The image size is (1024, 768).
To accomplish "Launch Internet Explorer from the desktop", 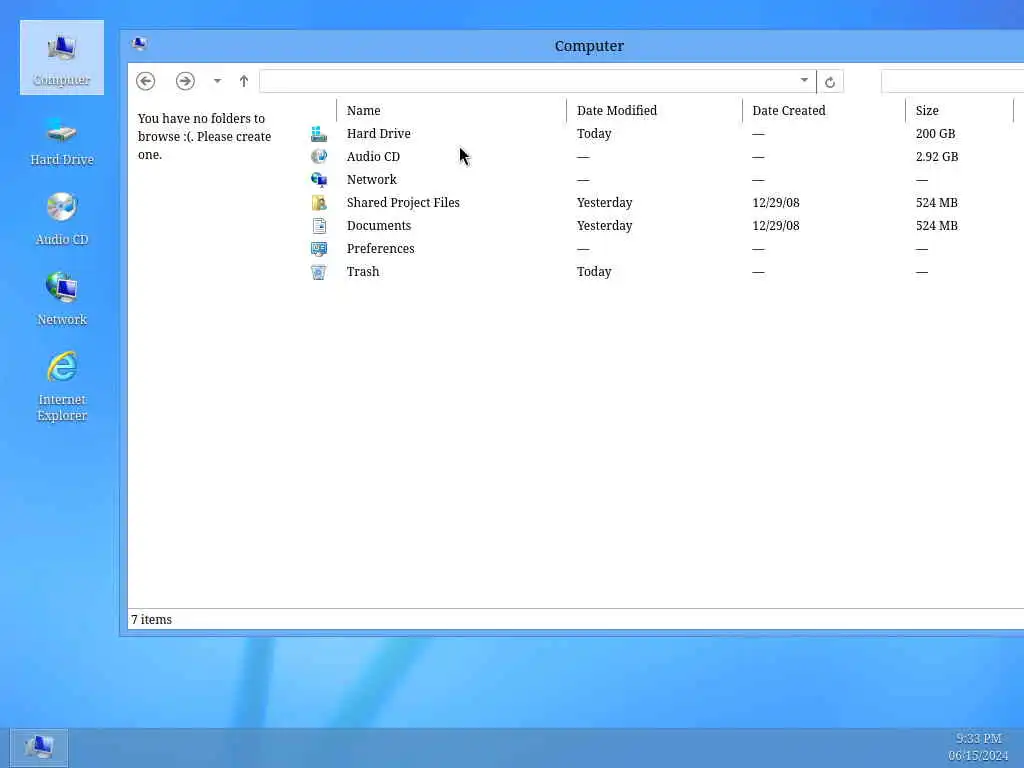I will tap(61, 387).
